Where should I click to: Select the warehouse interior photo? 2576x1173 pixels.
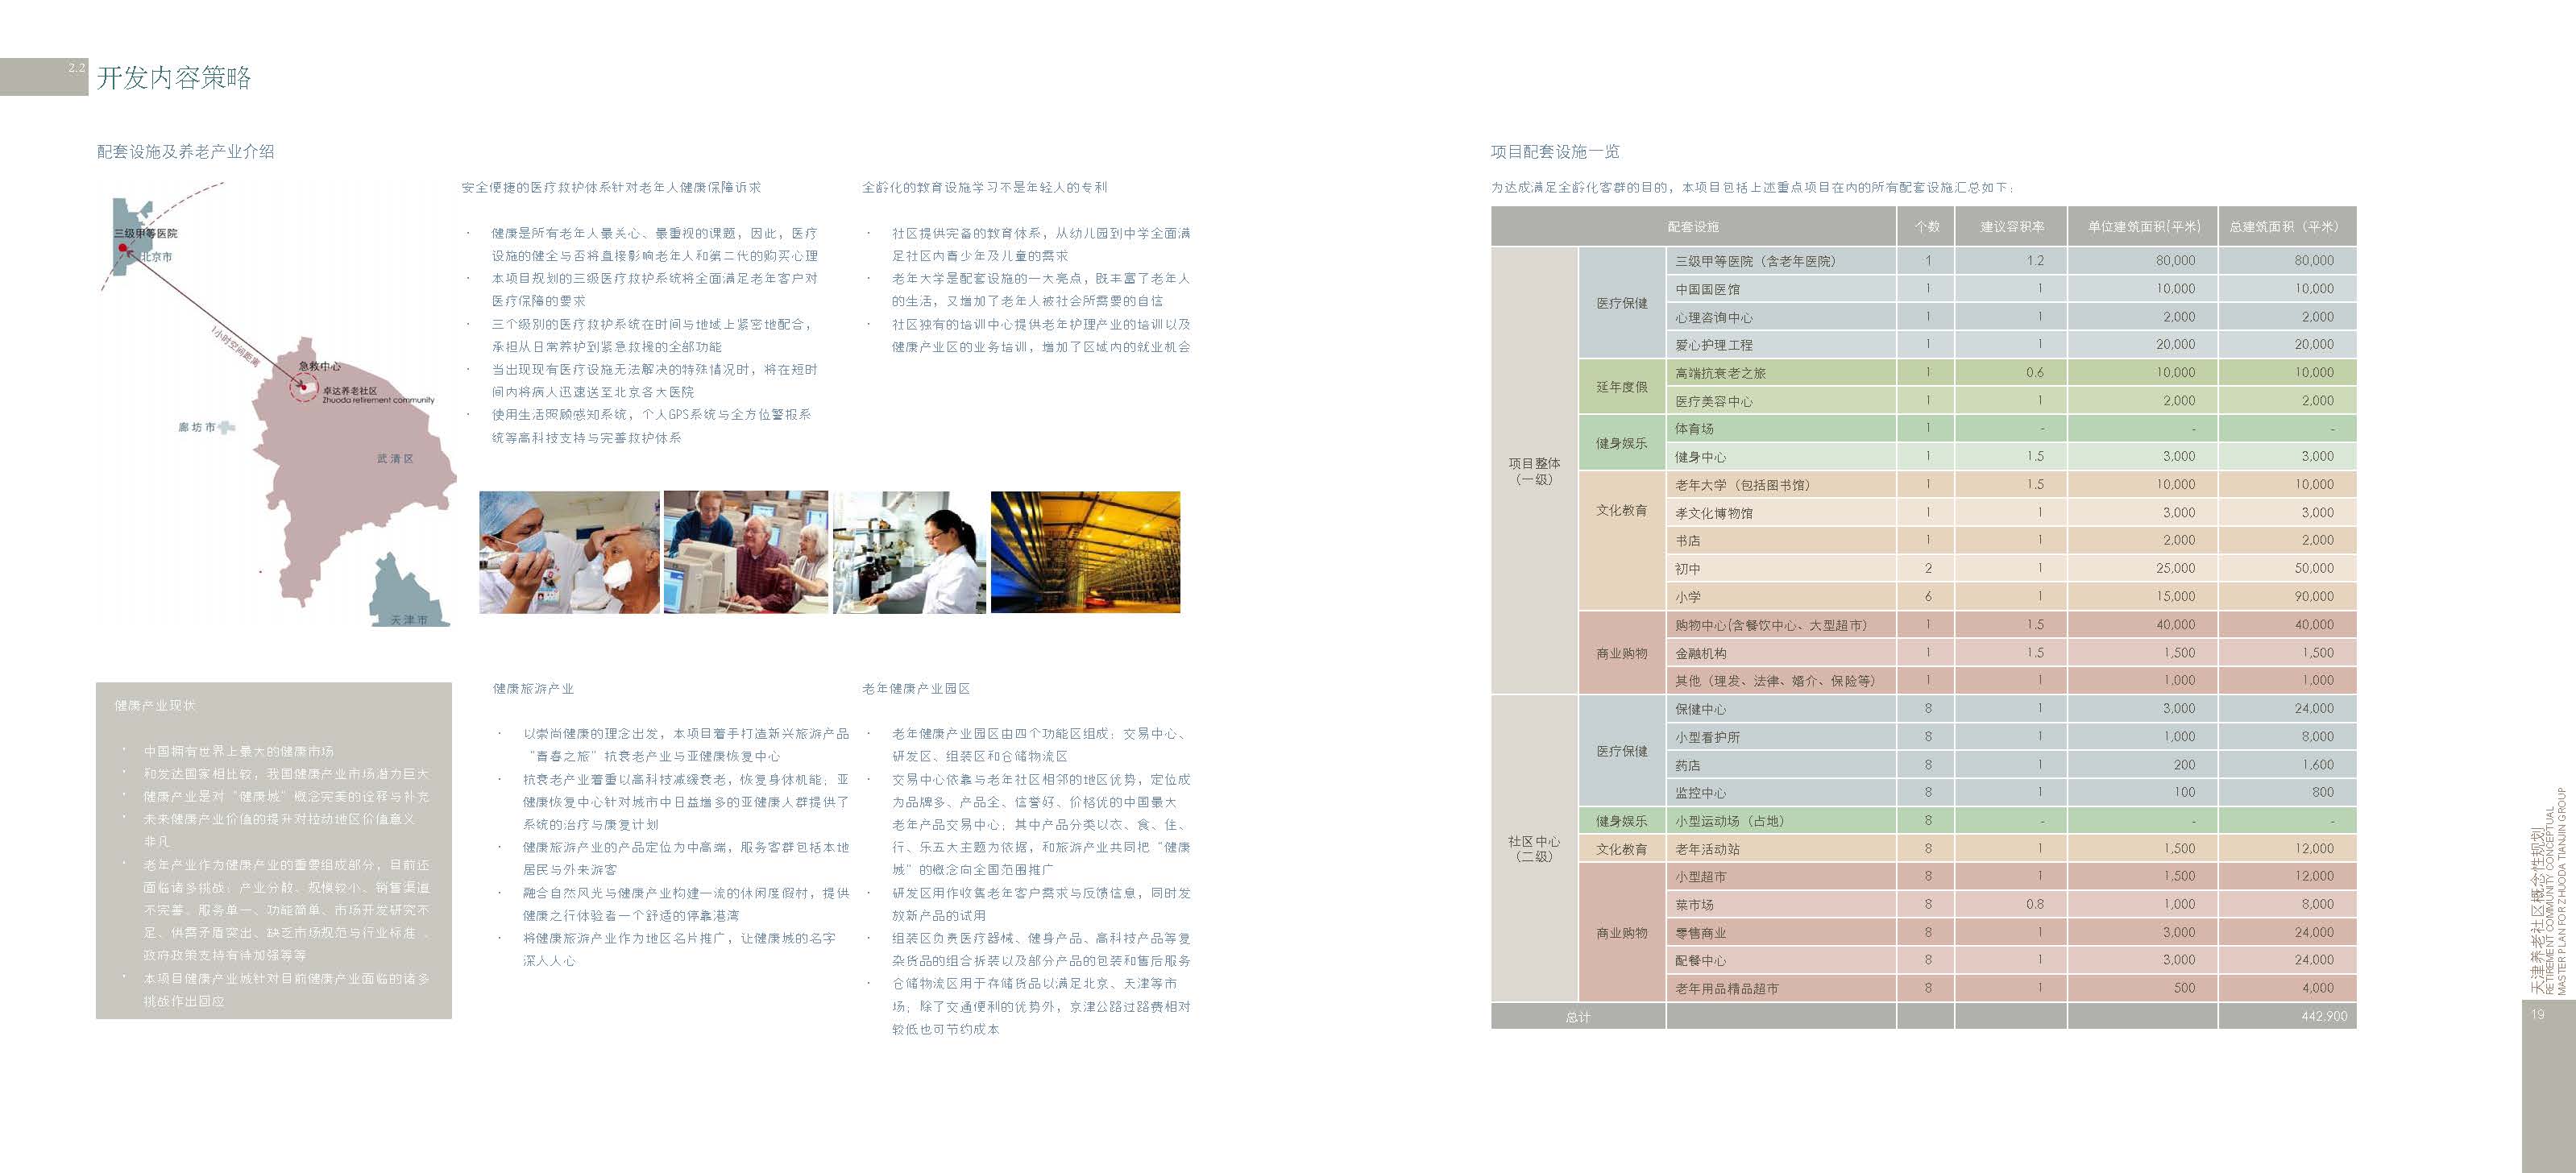1085,552
